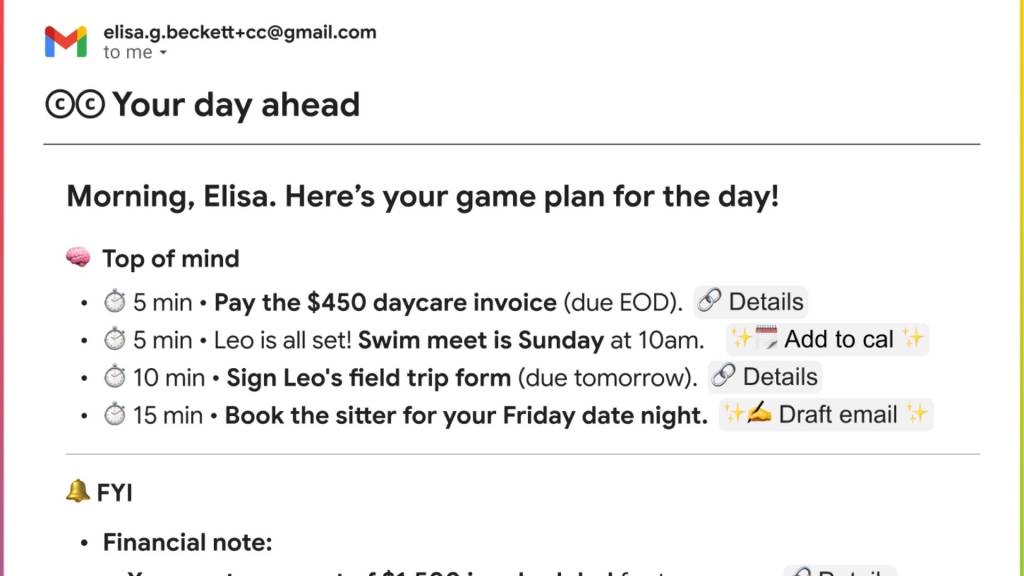Click the Gmail logo icon

pyautogui.click(x=66, y=41)
